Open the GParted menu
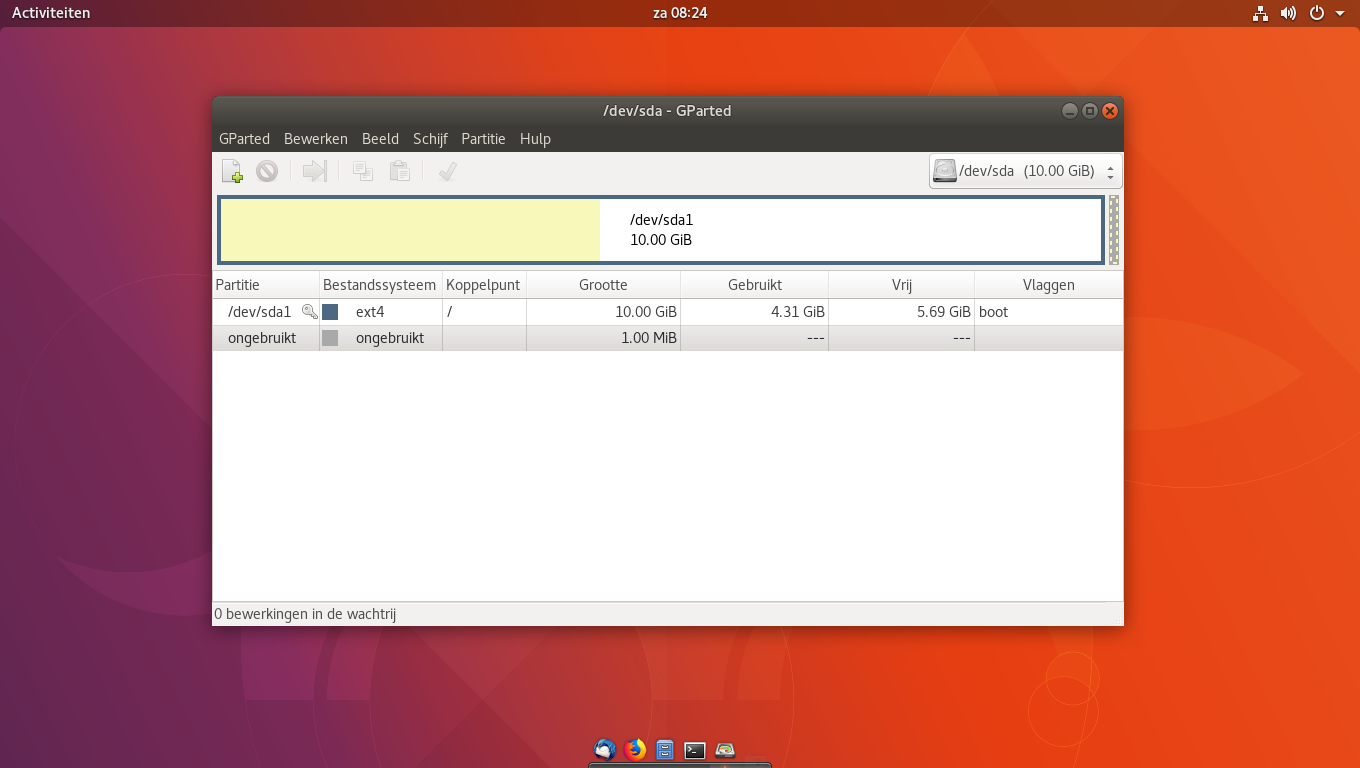Viewport: 1360px width, 768px height. (244, 139)
